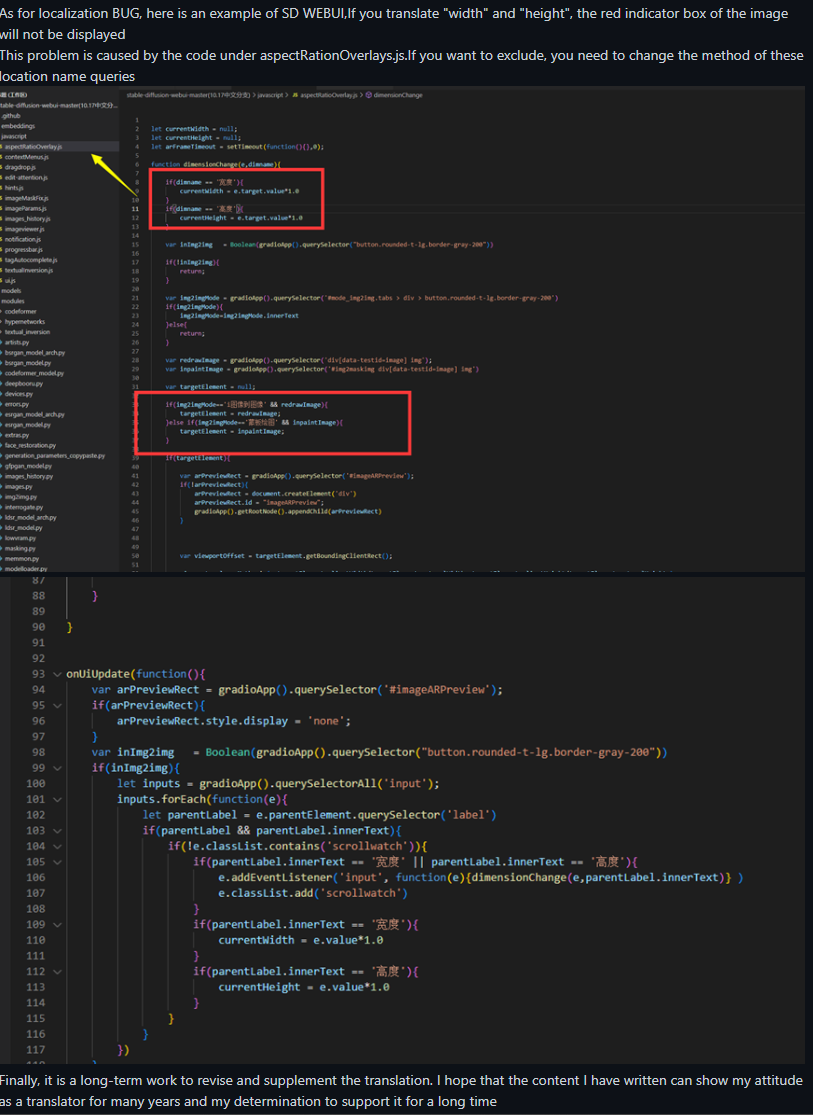Open lowvram.py in the file tree
The height and width of the screenshot is (1115, 813).
pyautogui.click(x=20, y=538)
